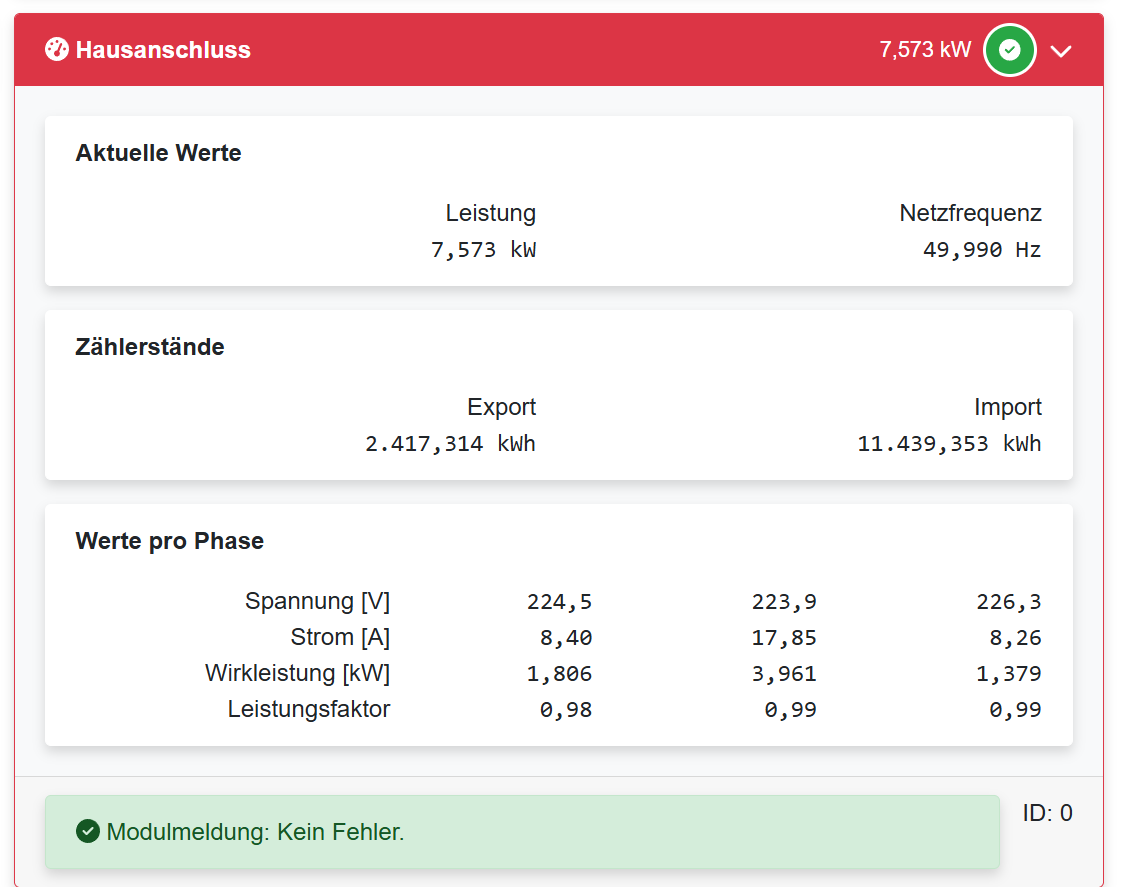
Task: Click the Hausanschluss header title
Action: coord(163,50)
